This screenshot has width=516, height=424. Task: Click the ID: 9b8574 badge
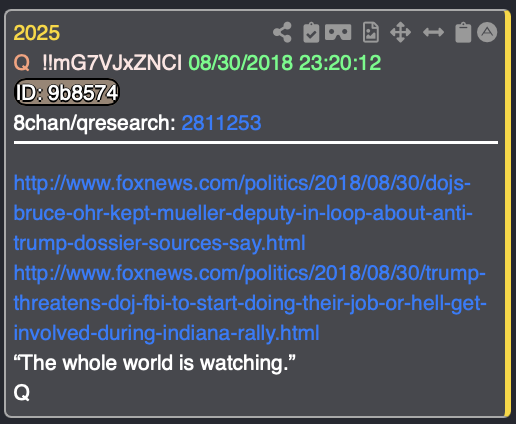point(67,92)
